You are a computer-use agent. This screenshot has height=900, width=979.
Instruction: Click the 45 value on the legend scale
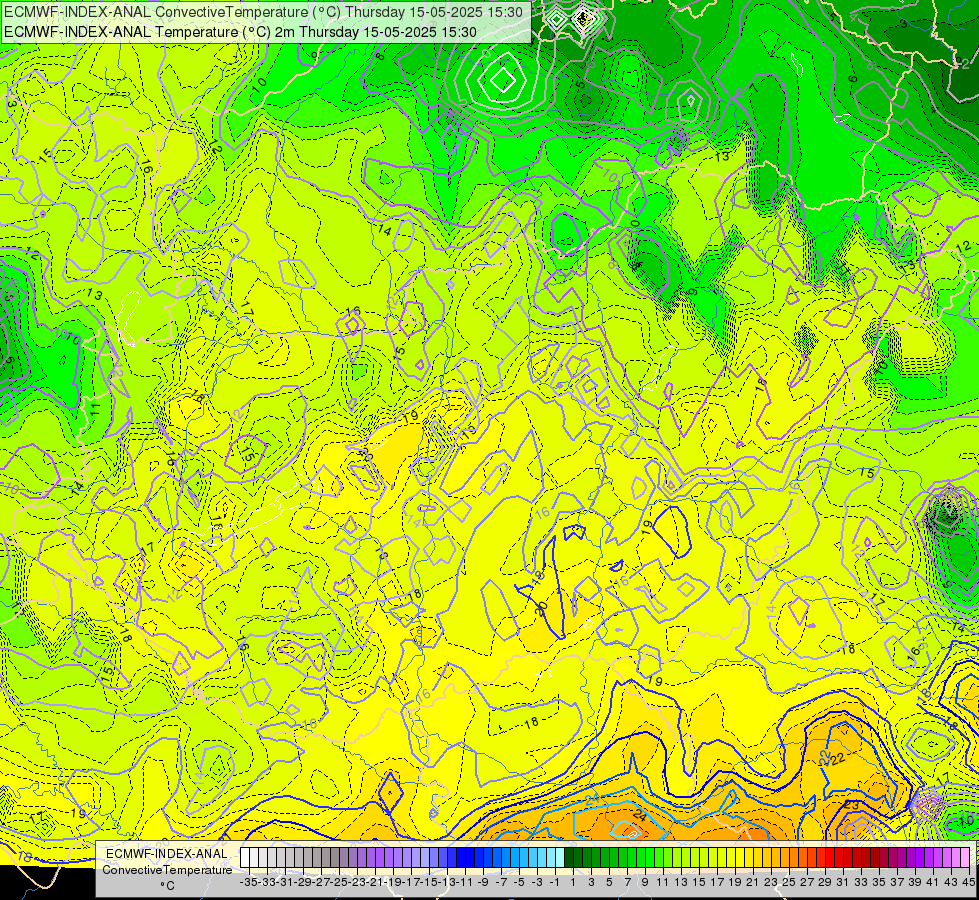tap(968, 882)
